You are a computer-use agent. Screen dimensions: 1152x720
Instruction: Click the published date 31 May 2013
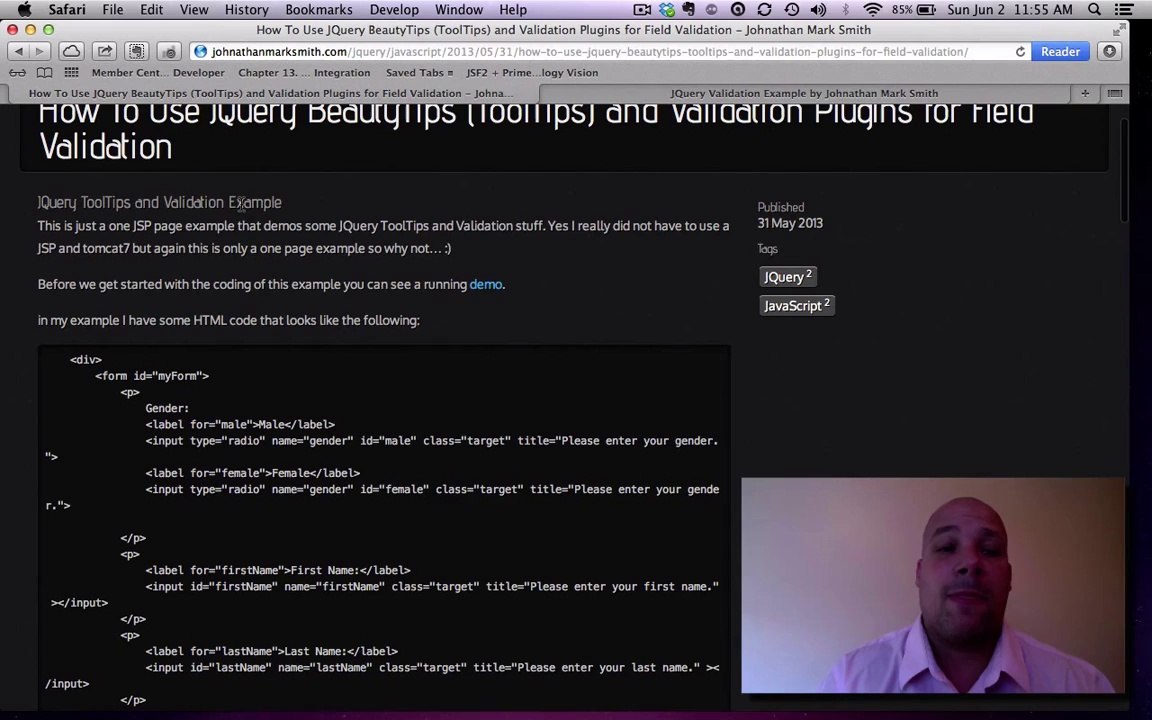click(x=790, y=223)
